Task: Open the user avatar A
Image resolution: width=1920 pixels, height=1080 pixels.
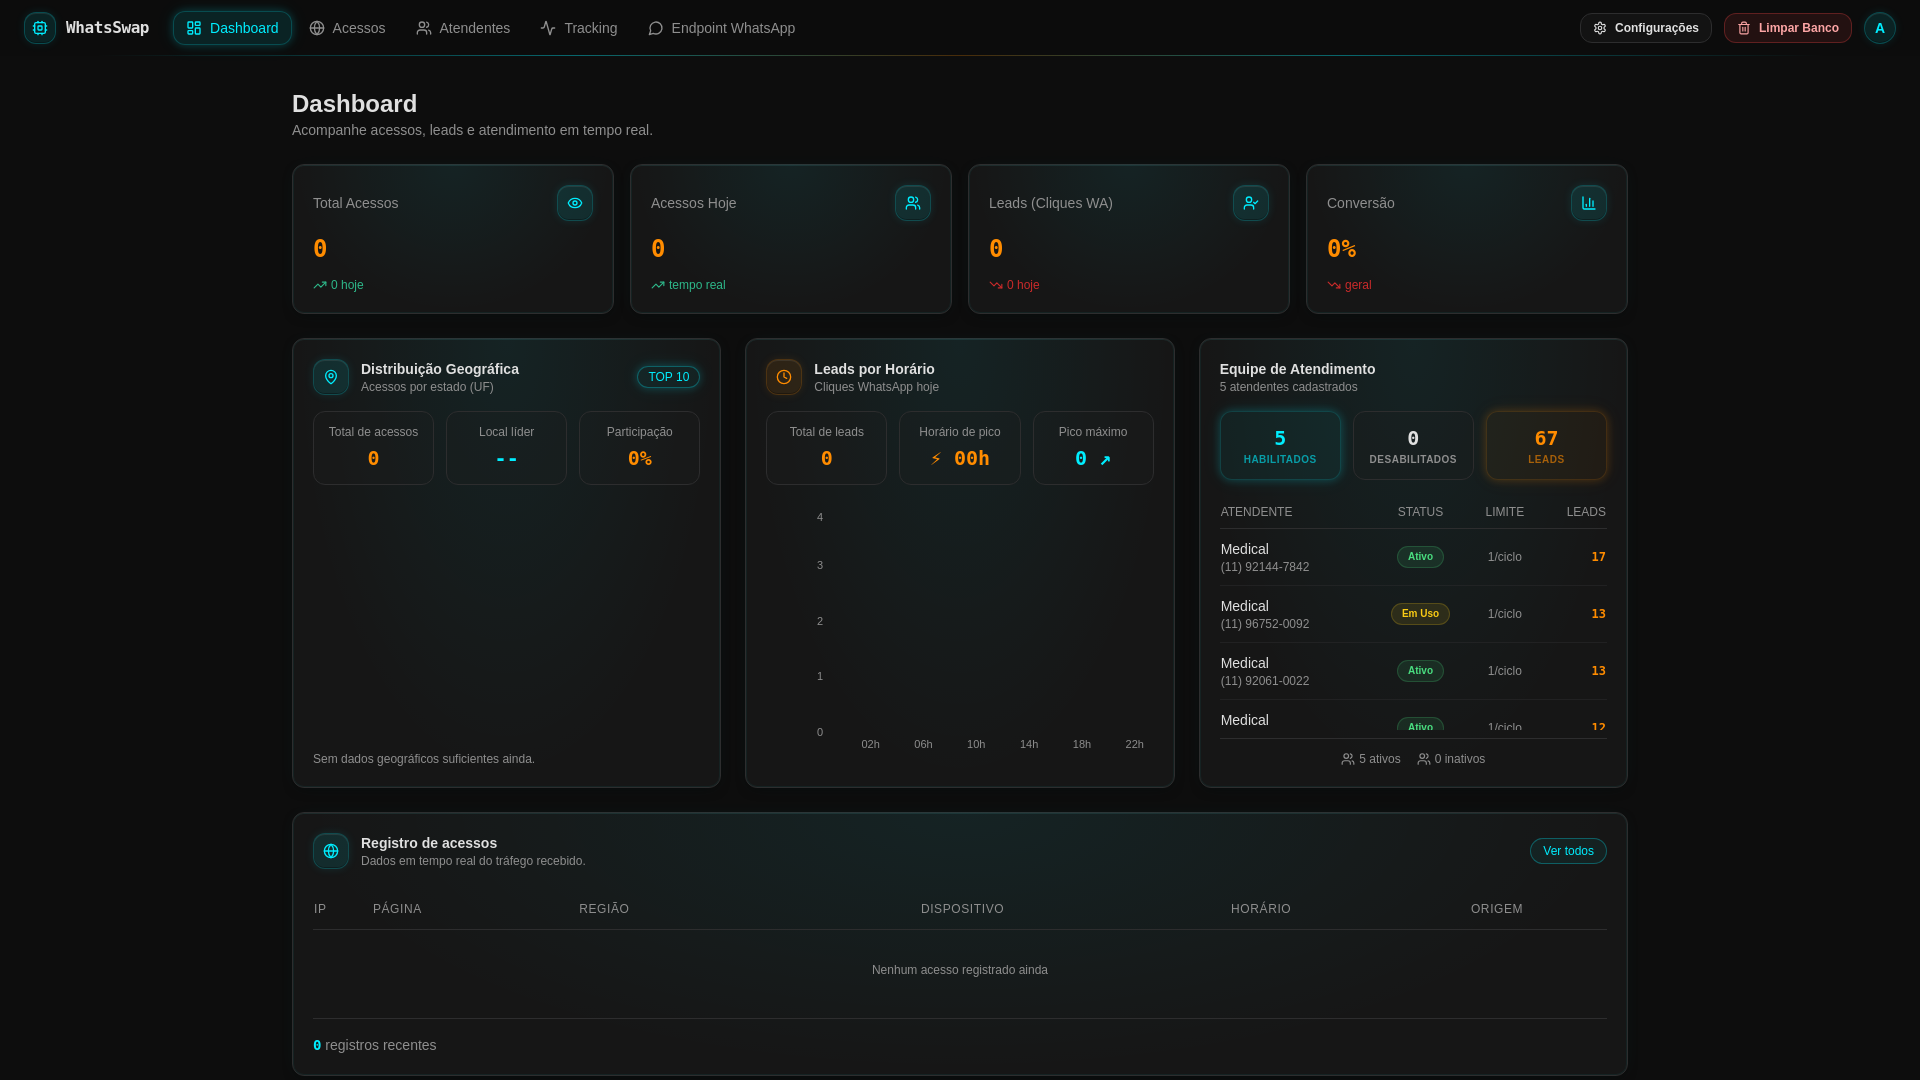Action: click(1880, 28)
